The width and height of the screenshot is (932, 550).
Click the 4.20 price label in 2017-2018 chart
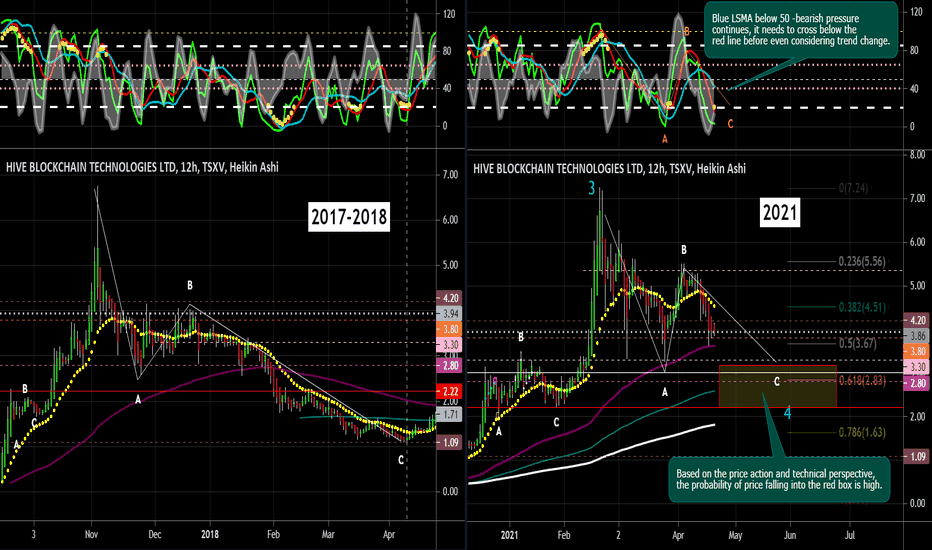(x=449, y=298)
